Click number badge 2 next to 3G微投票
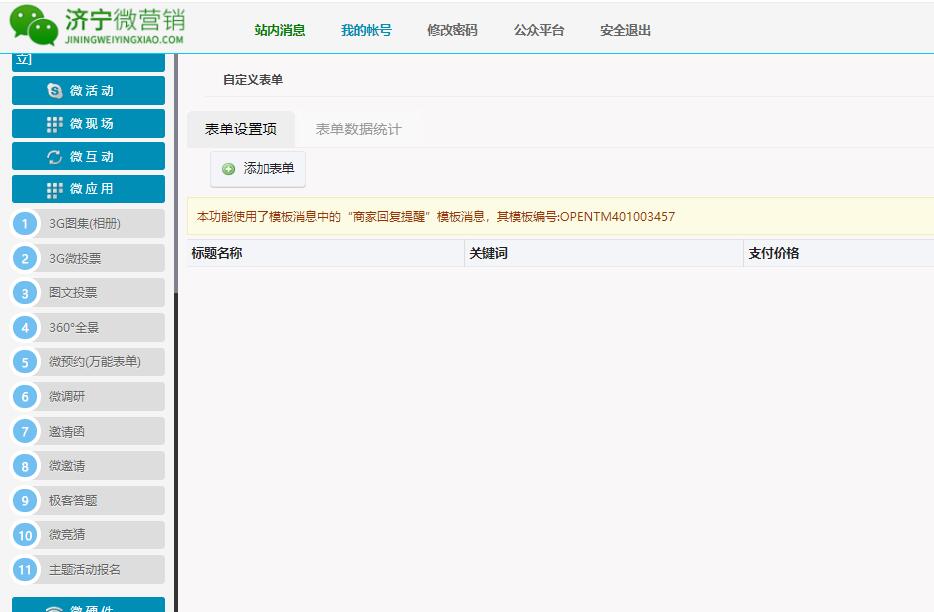The width and height of the screenshot is (934, 612). click(25, 259)
